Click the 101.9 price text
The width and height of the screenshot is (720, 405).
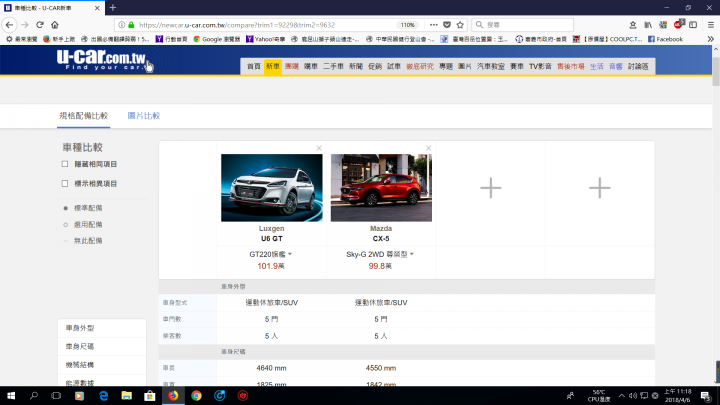pyautogui.click(x=270, y=266)
